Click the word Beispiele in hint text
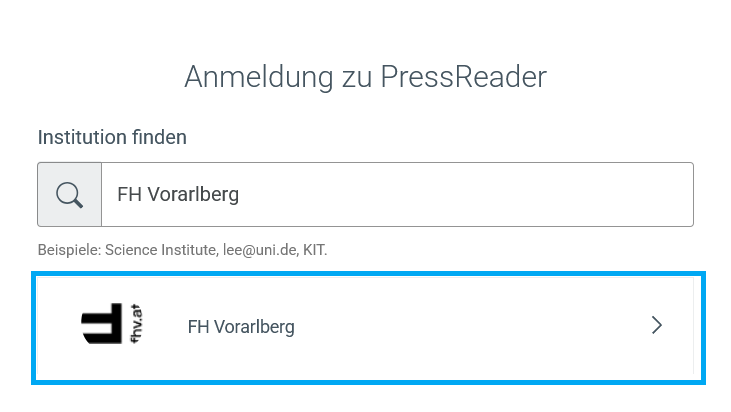Viewport: 731px width, 412px height. coord(69,250)
